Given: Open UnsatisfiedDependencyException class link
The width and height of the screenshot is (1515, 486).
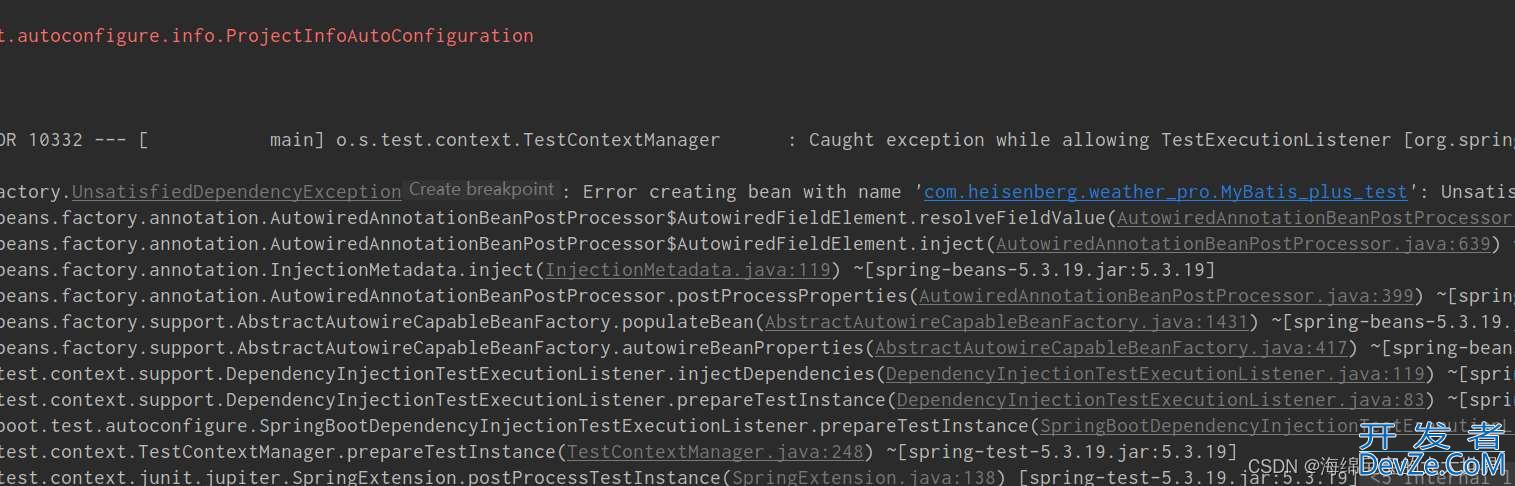Looking at the screenshot, I should click(236, 192).
